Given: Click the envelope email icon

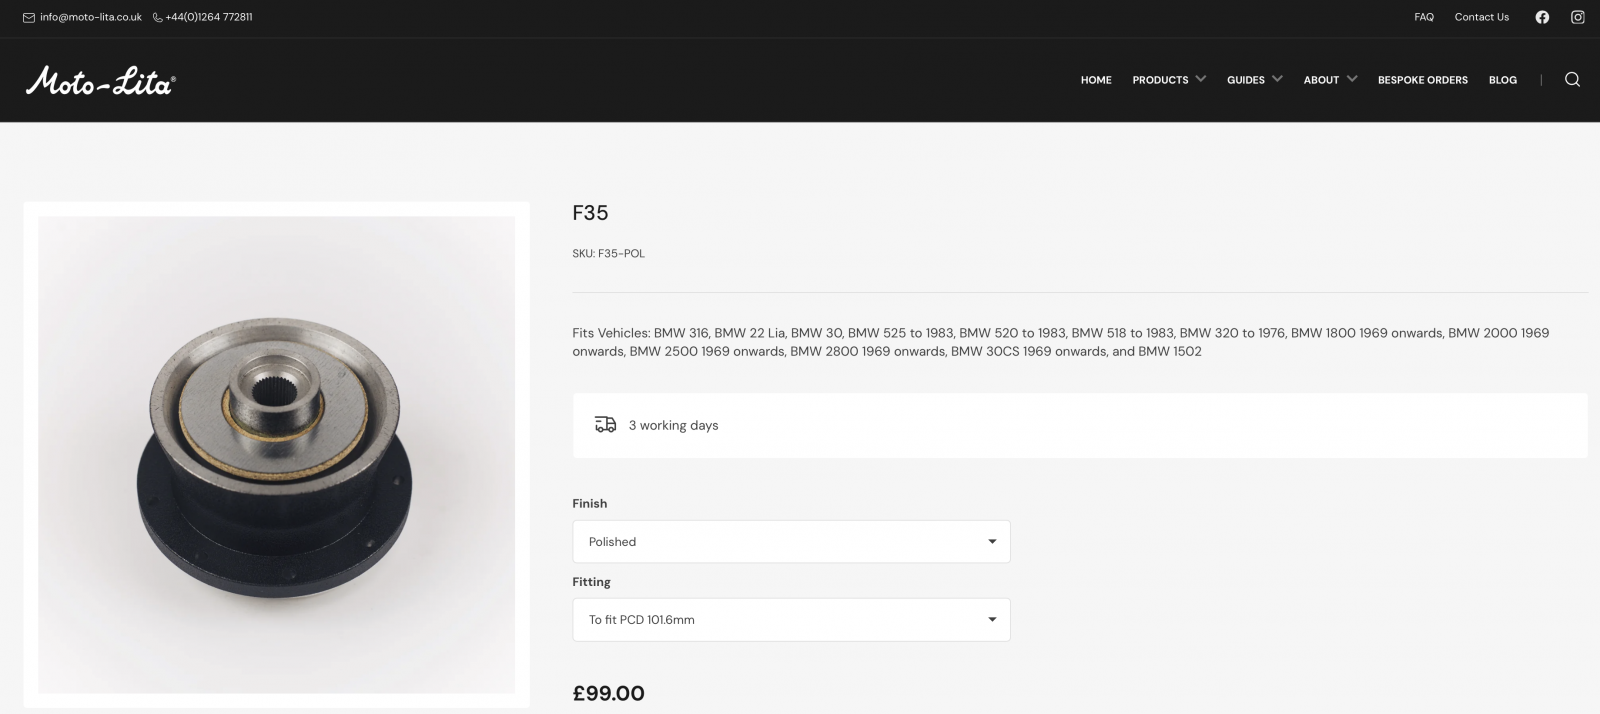Looking at the screenshot, I should (x=29, y=17).
